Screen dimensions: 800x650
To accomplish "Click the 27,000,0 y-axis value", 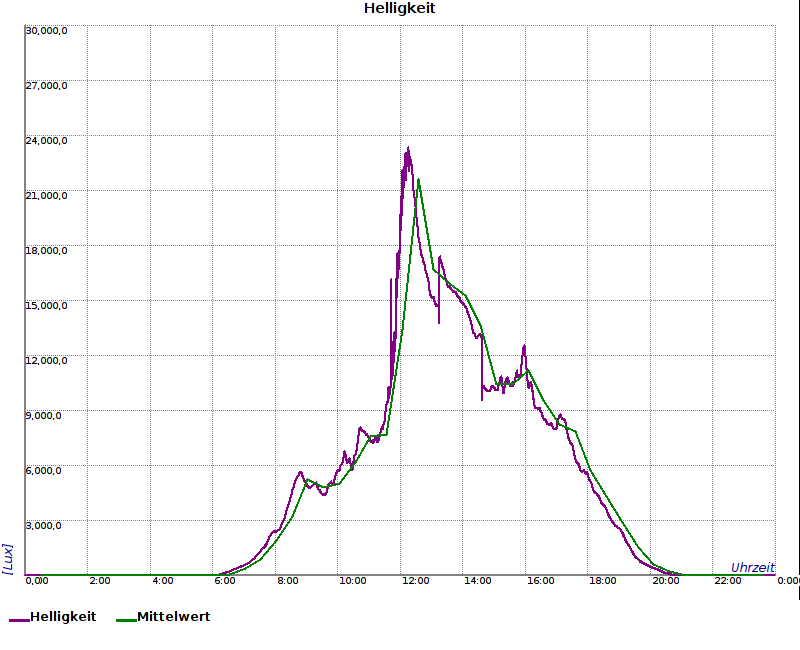I will pos(46,86).
